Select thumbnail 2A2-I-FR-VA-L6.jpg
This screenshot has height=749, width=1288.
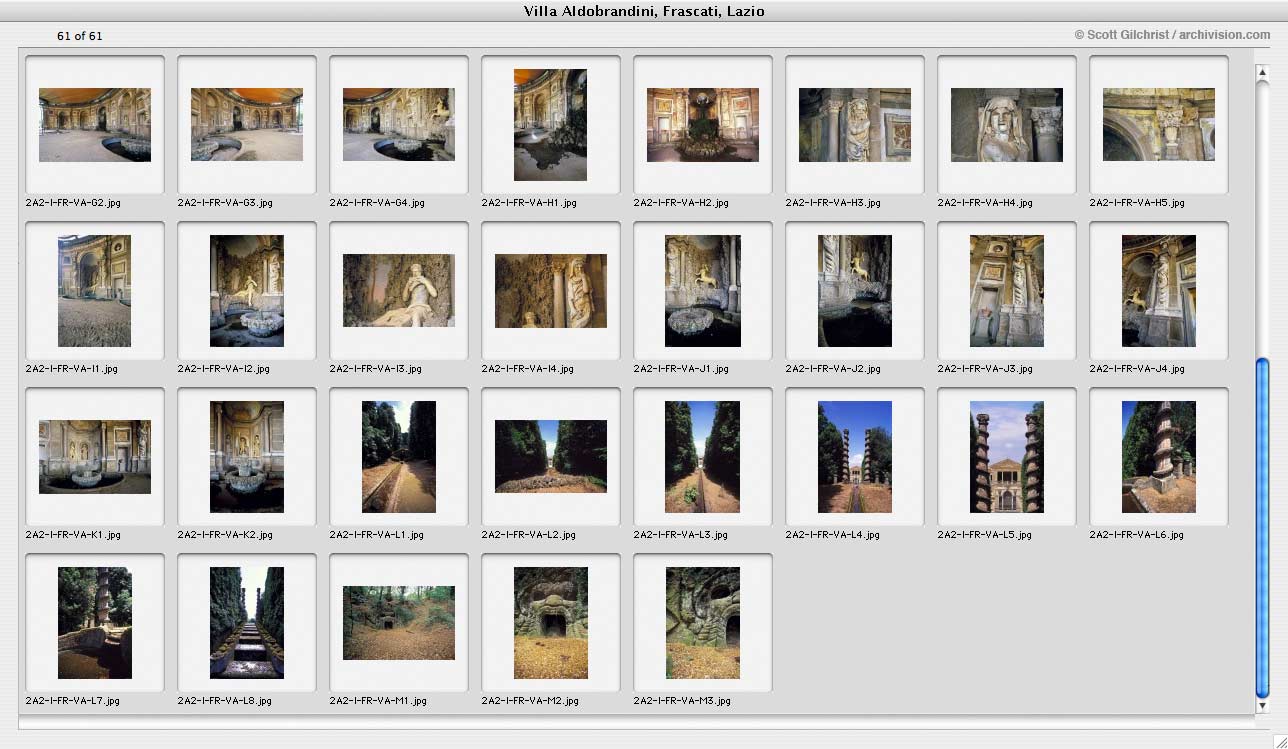1159,457
